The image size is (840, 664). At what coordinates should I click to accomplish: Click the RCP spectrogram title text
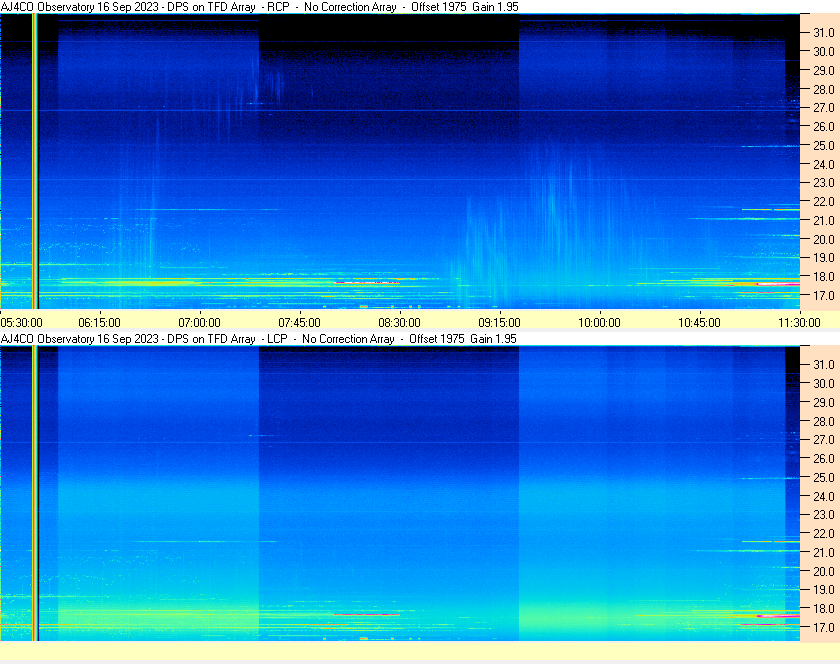pos(260,7)
